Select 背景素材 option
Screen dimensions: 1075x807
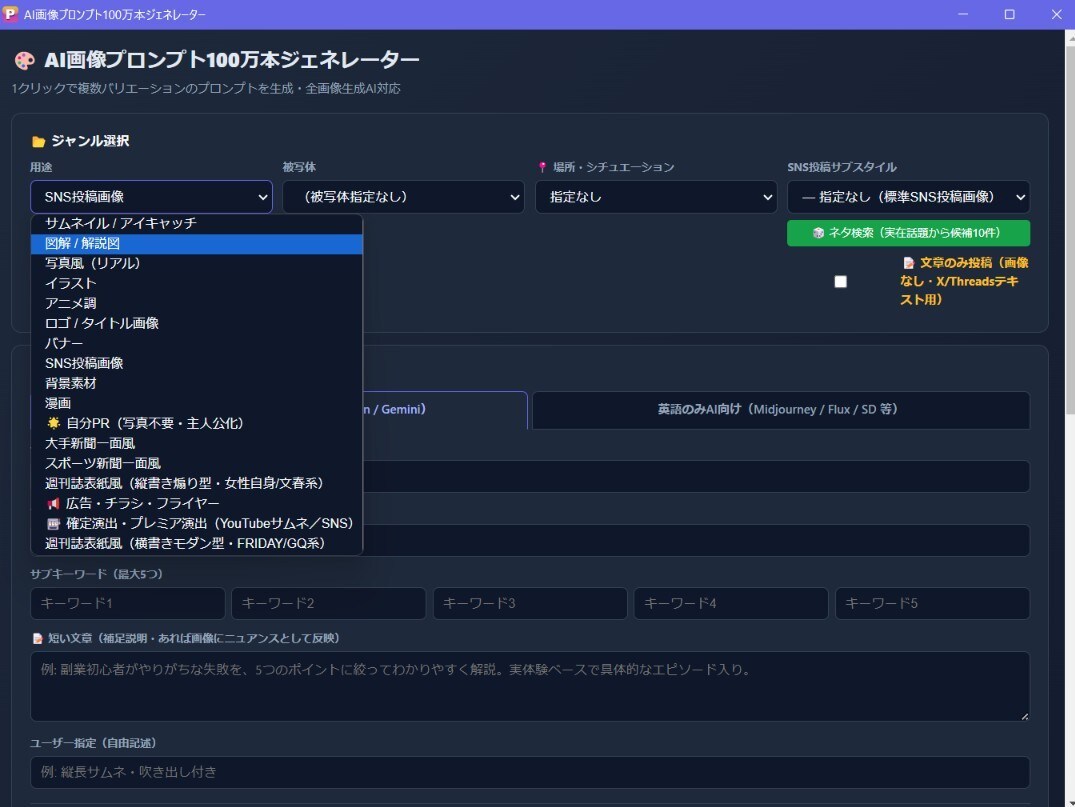pyautogui.click(x=197, y=383)
